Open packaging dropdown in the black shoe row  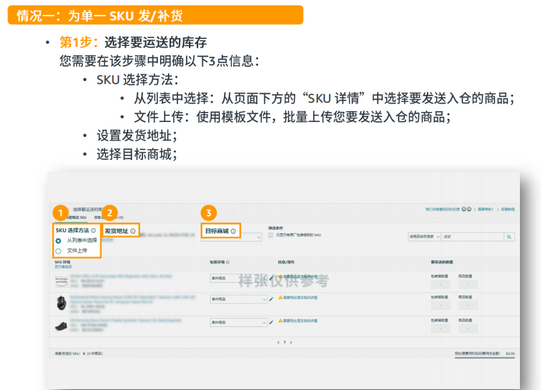239,322
